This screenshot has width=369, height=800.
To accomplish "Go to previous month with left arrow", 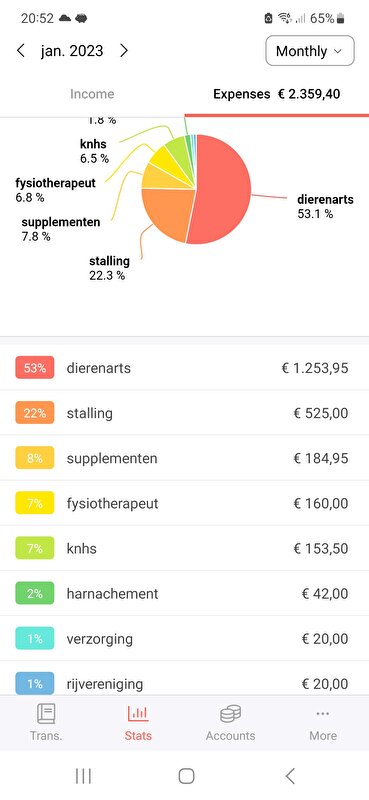I will pos(20,51).
